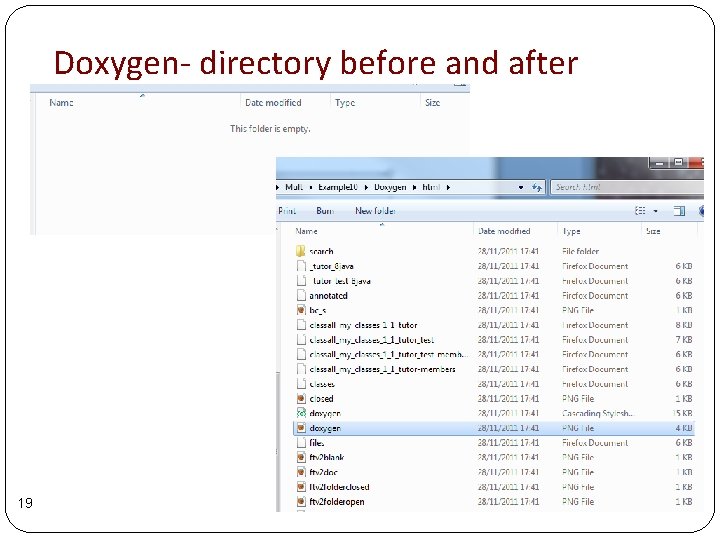Click the Search html input field
The height and width of the screenshot is (540, 720).
coord(627,187)
